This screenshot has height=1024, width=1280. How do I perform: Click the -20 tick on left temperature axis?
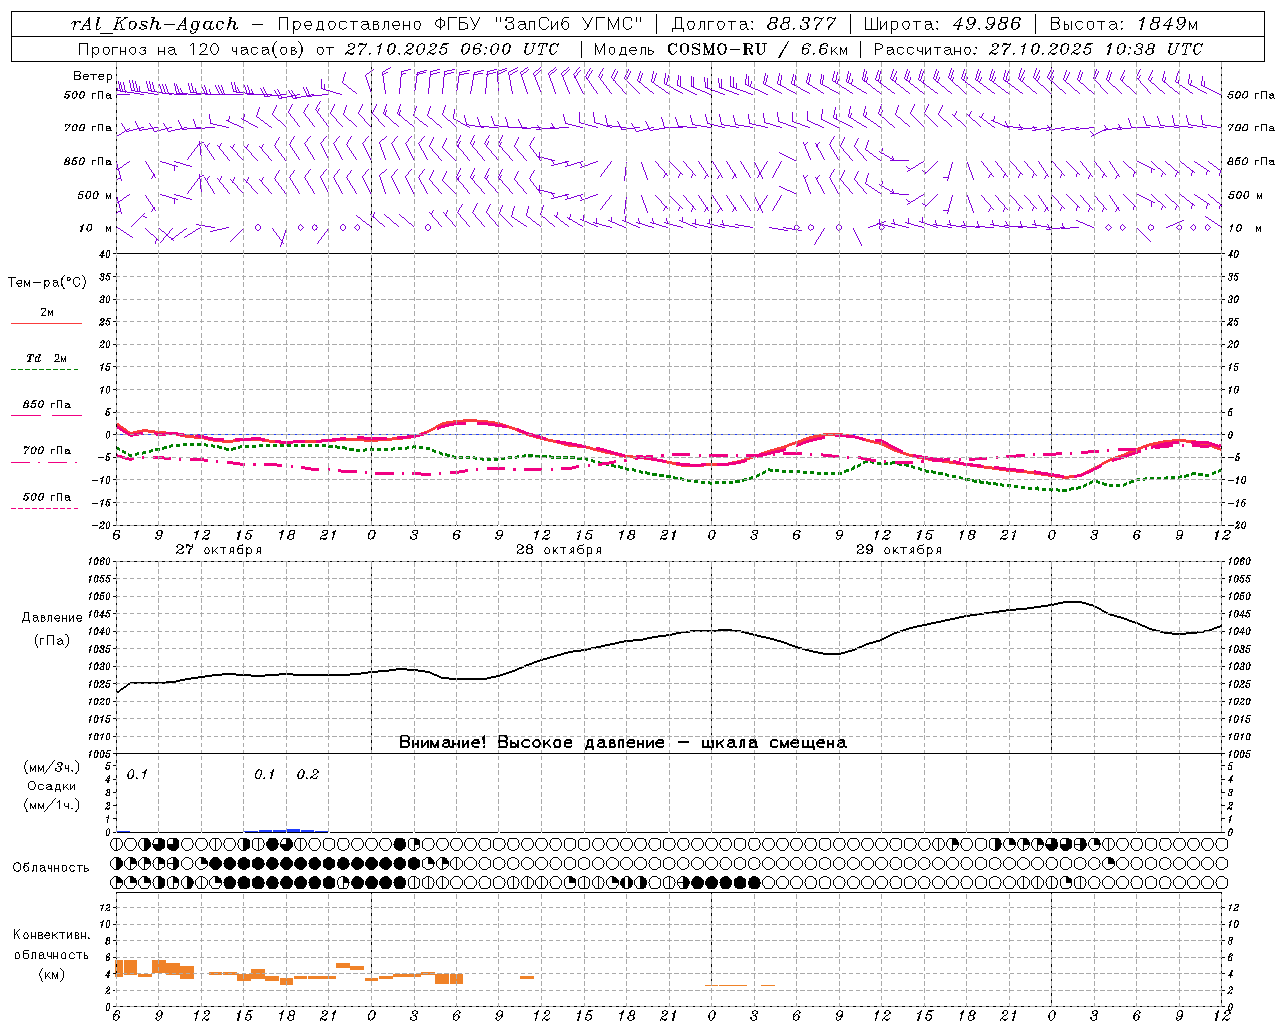(x=102, y=525)
